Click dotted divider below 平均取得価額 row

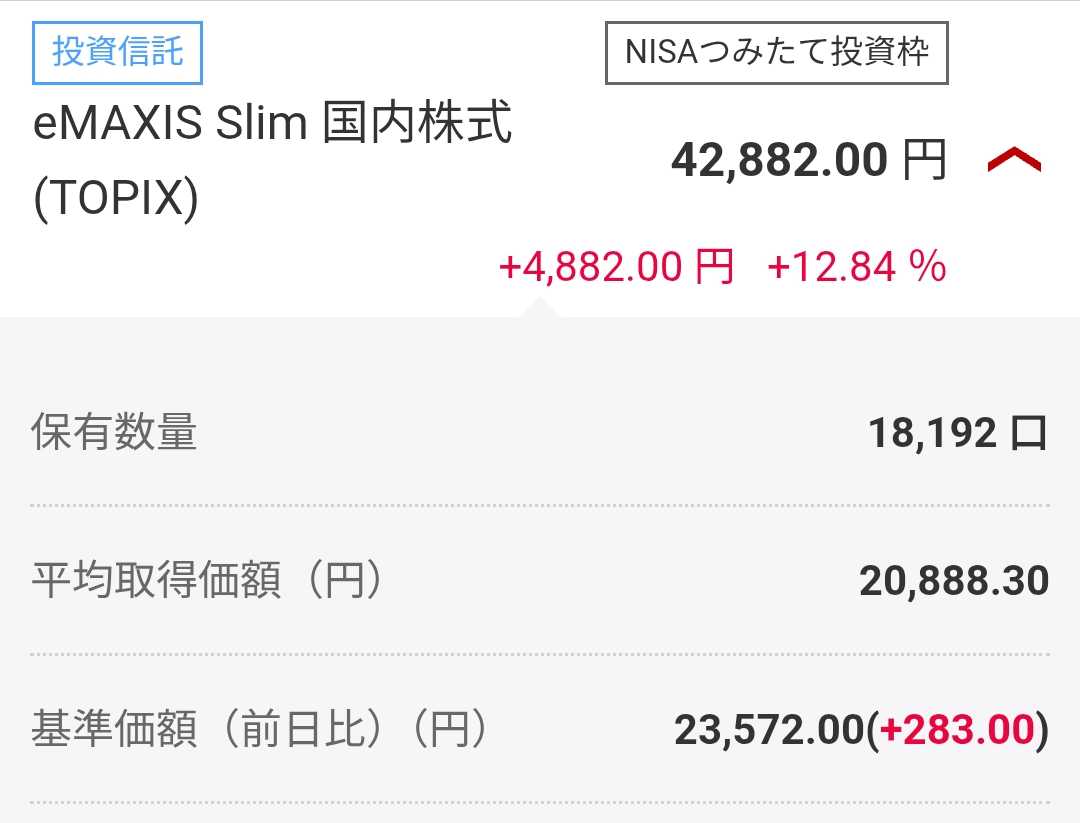point(540,654)
